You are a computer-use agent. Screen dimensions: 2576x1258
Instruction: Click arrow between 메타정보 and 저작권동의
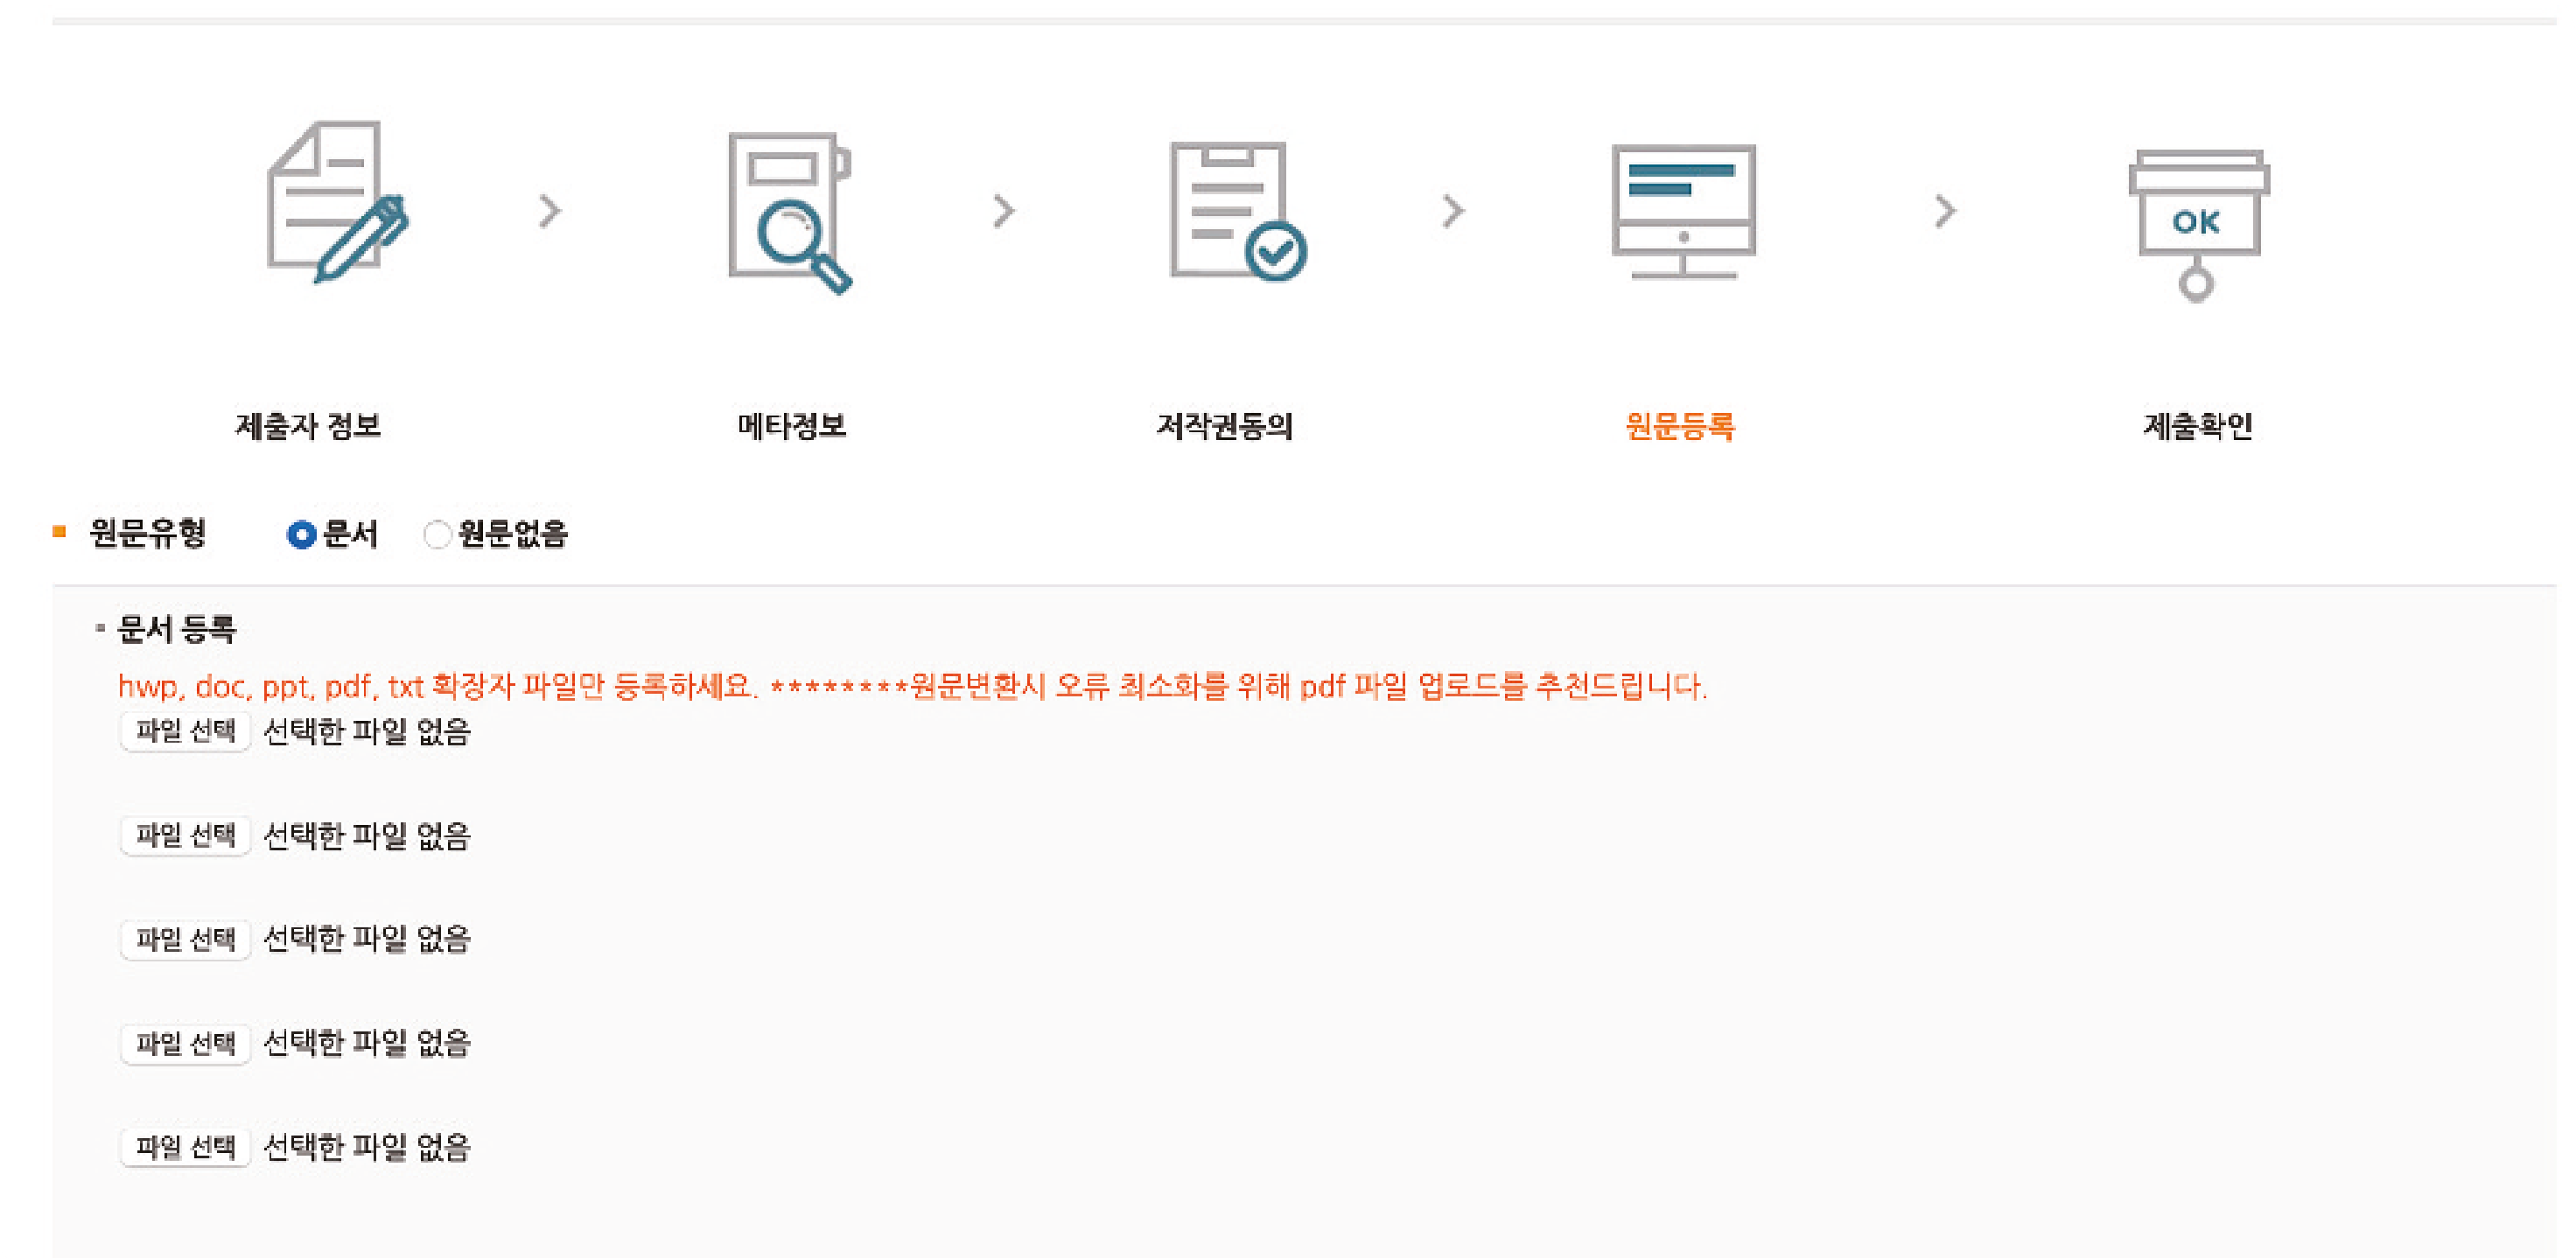click(1004, 211)
